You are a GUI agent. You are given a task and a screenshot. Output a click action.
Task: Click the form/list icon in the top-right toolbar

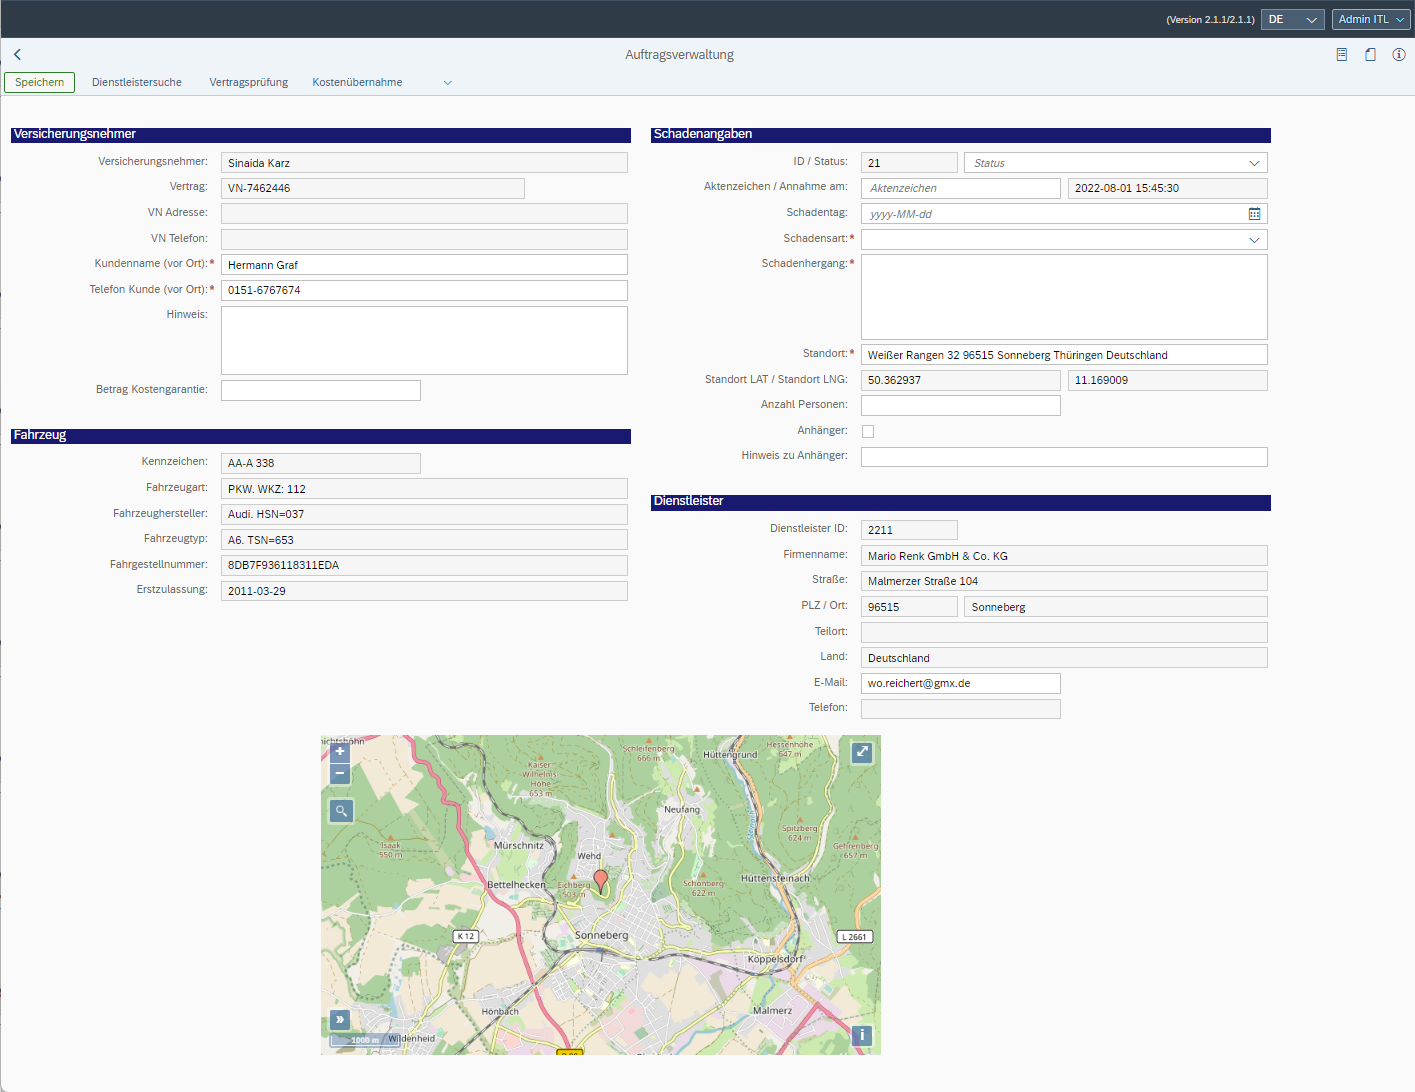tap(1341, 55)
